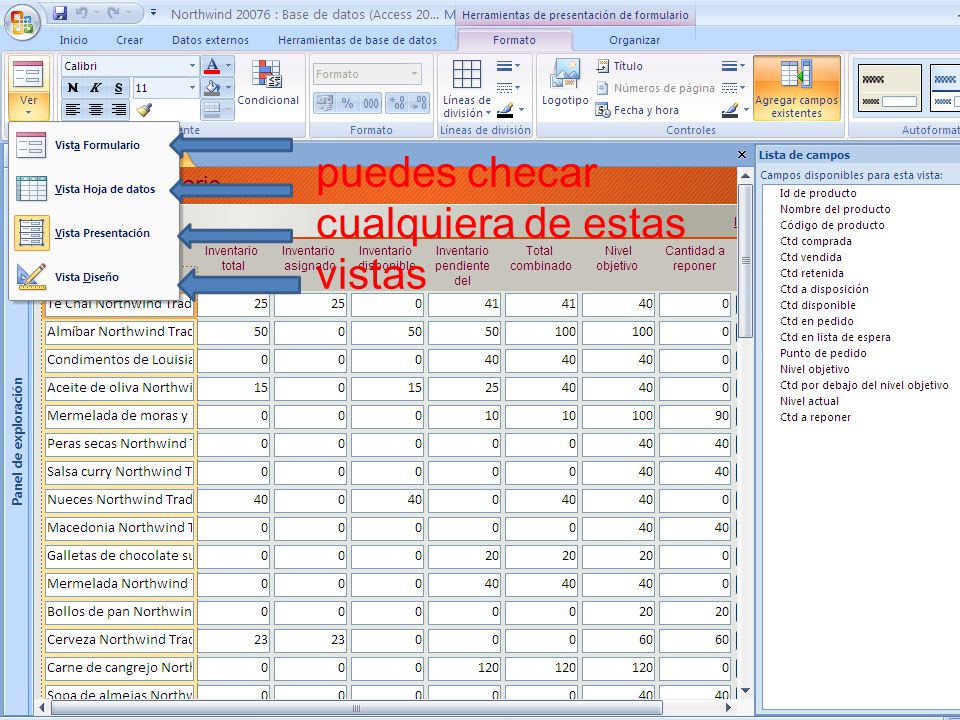Click Nueces Northwind product name field
Viewport: 960px width, 720px height.
119,500
